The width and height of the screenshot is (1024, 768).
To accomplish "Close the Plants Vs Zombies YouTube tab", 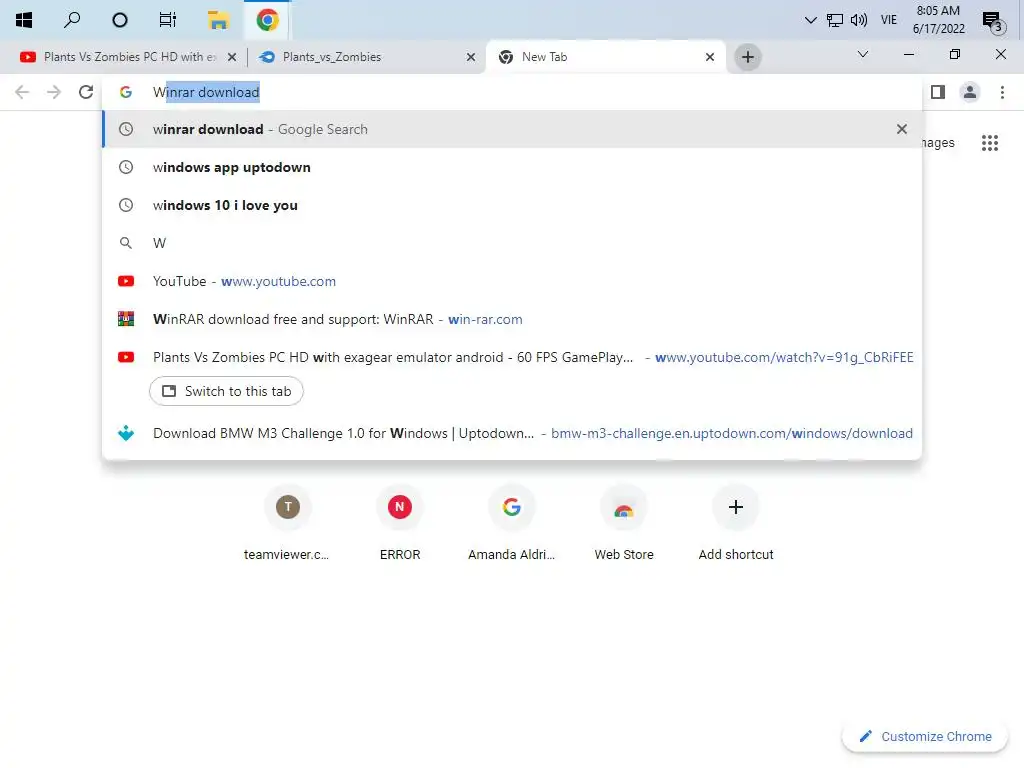I will (232, 57).
